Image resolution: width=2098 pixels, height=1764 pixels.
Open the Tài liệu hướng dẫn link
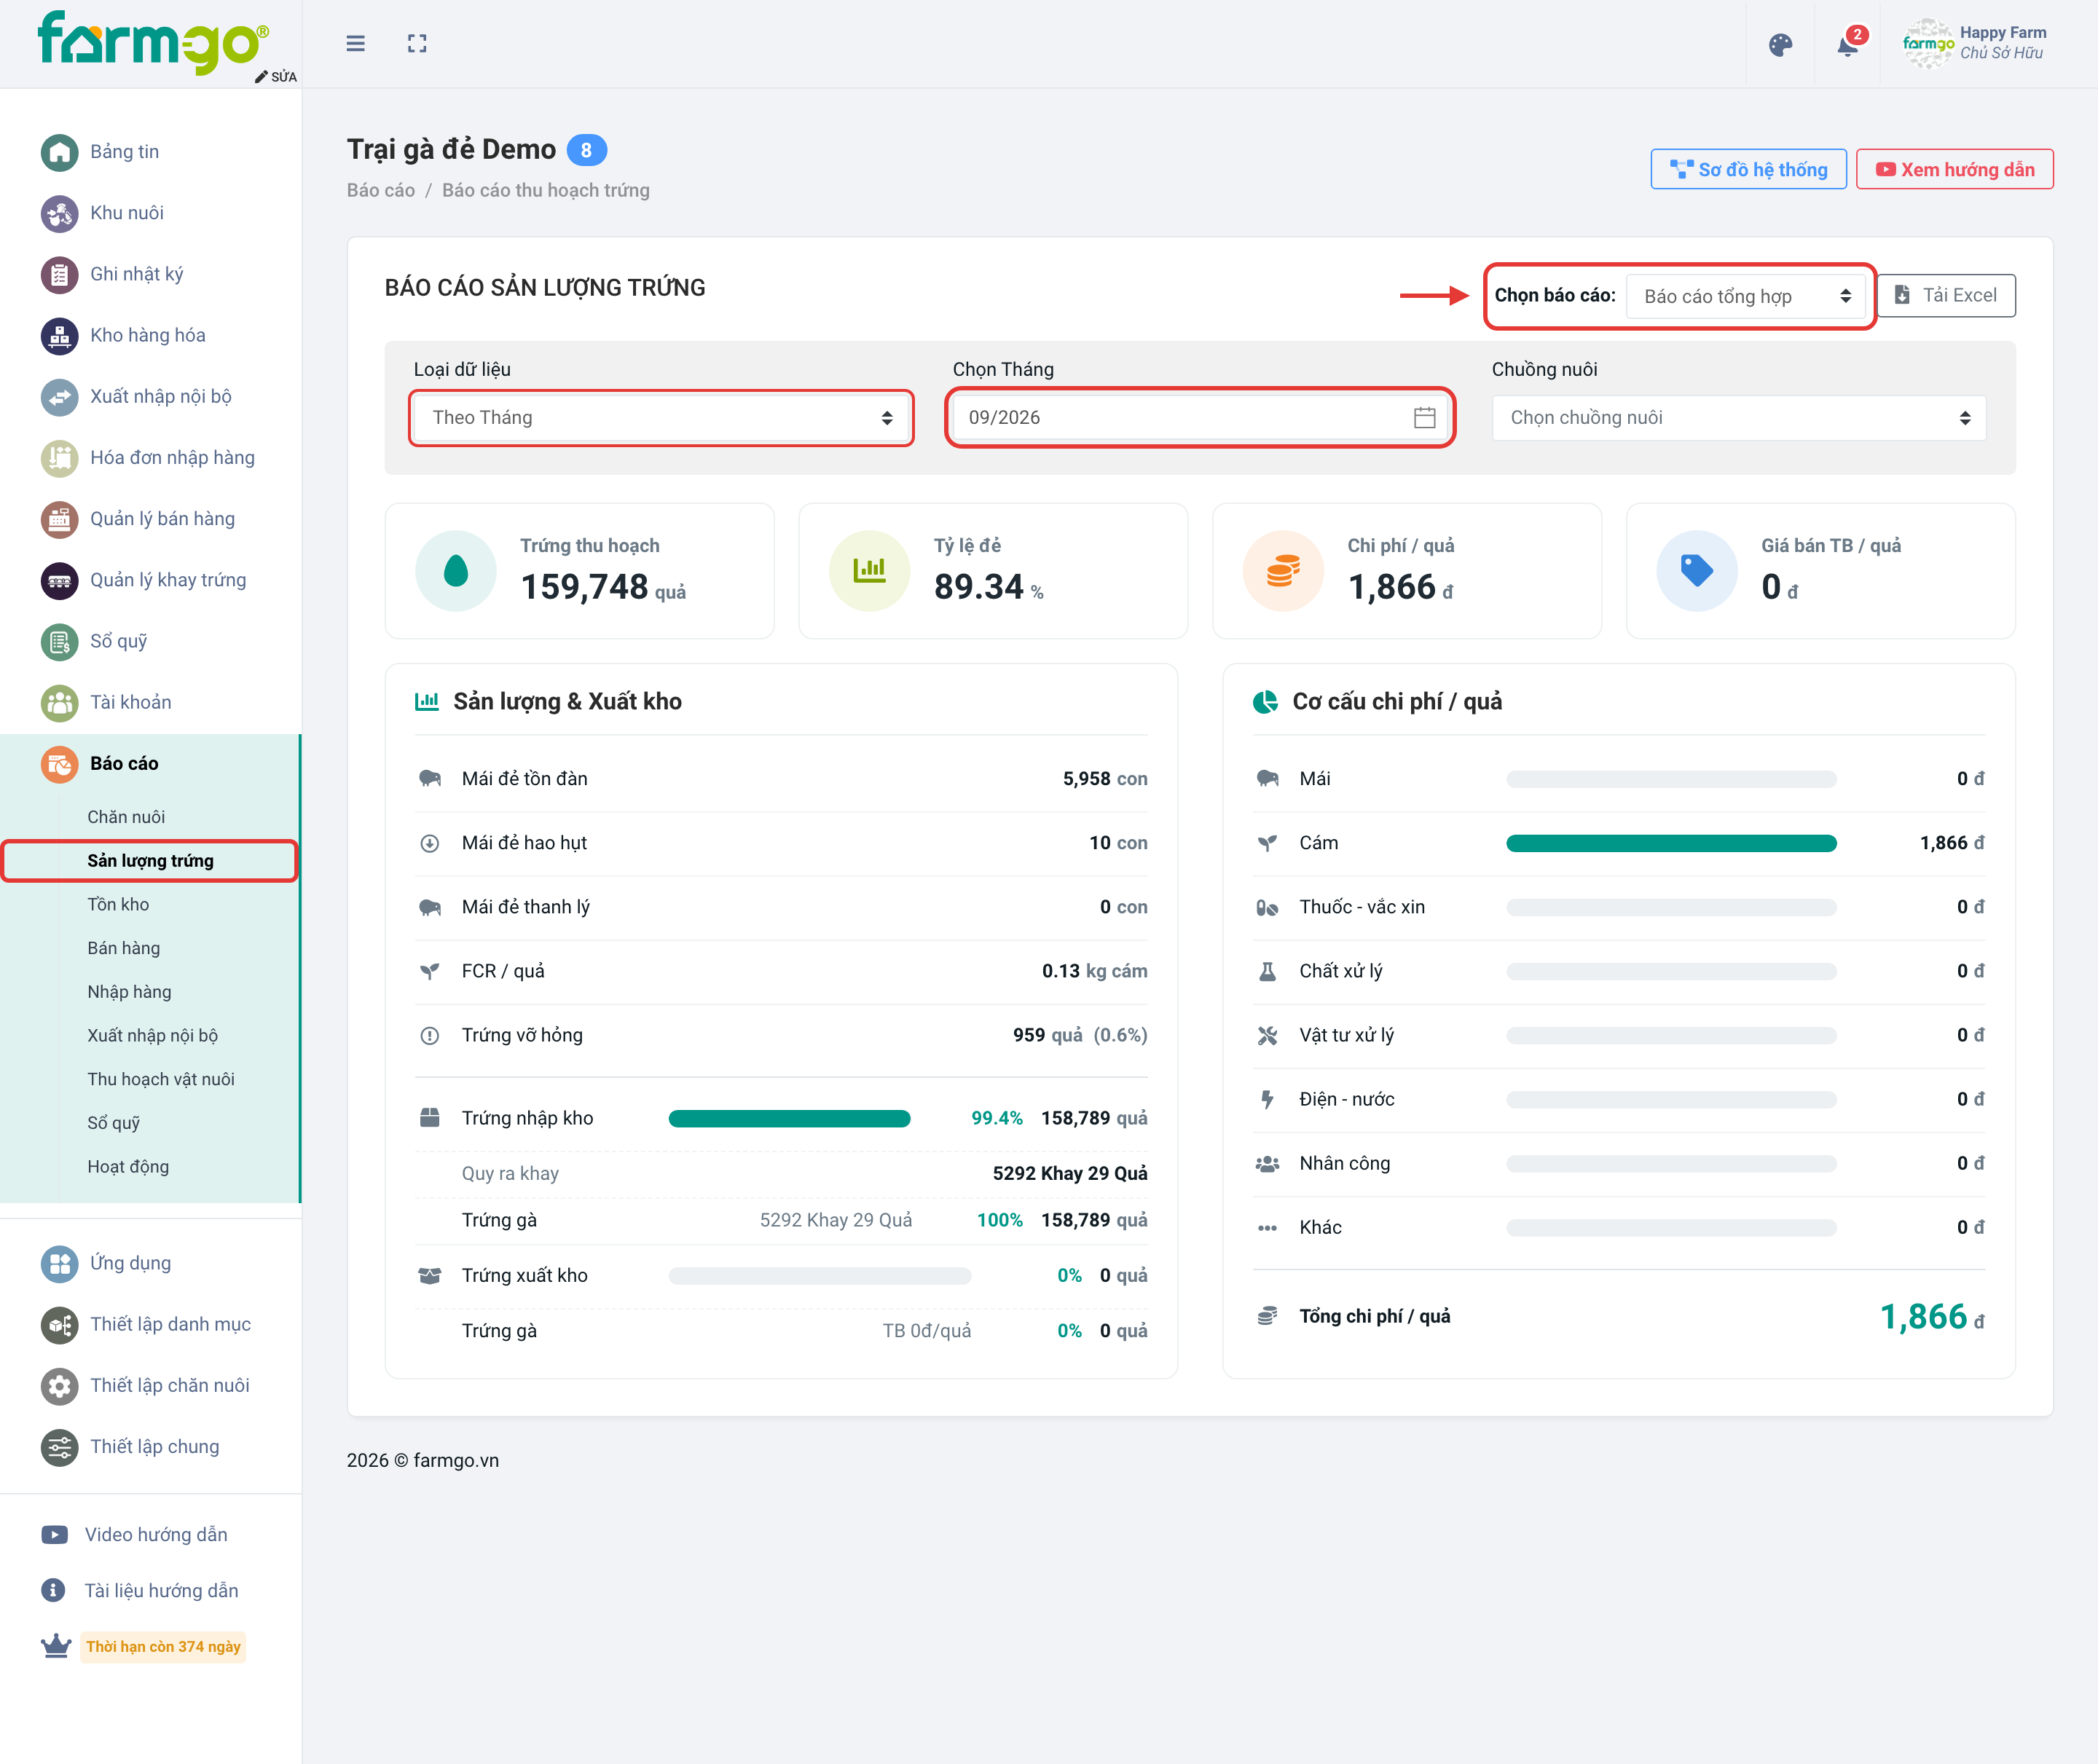[161, 1590]
